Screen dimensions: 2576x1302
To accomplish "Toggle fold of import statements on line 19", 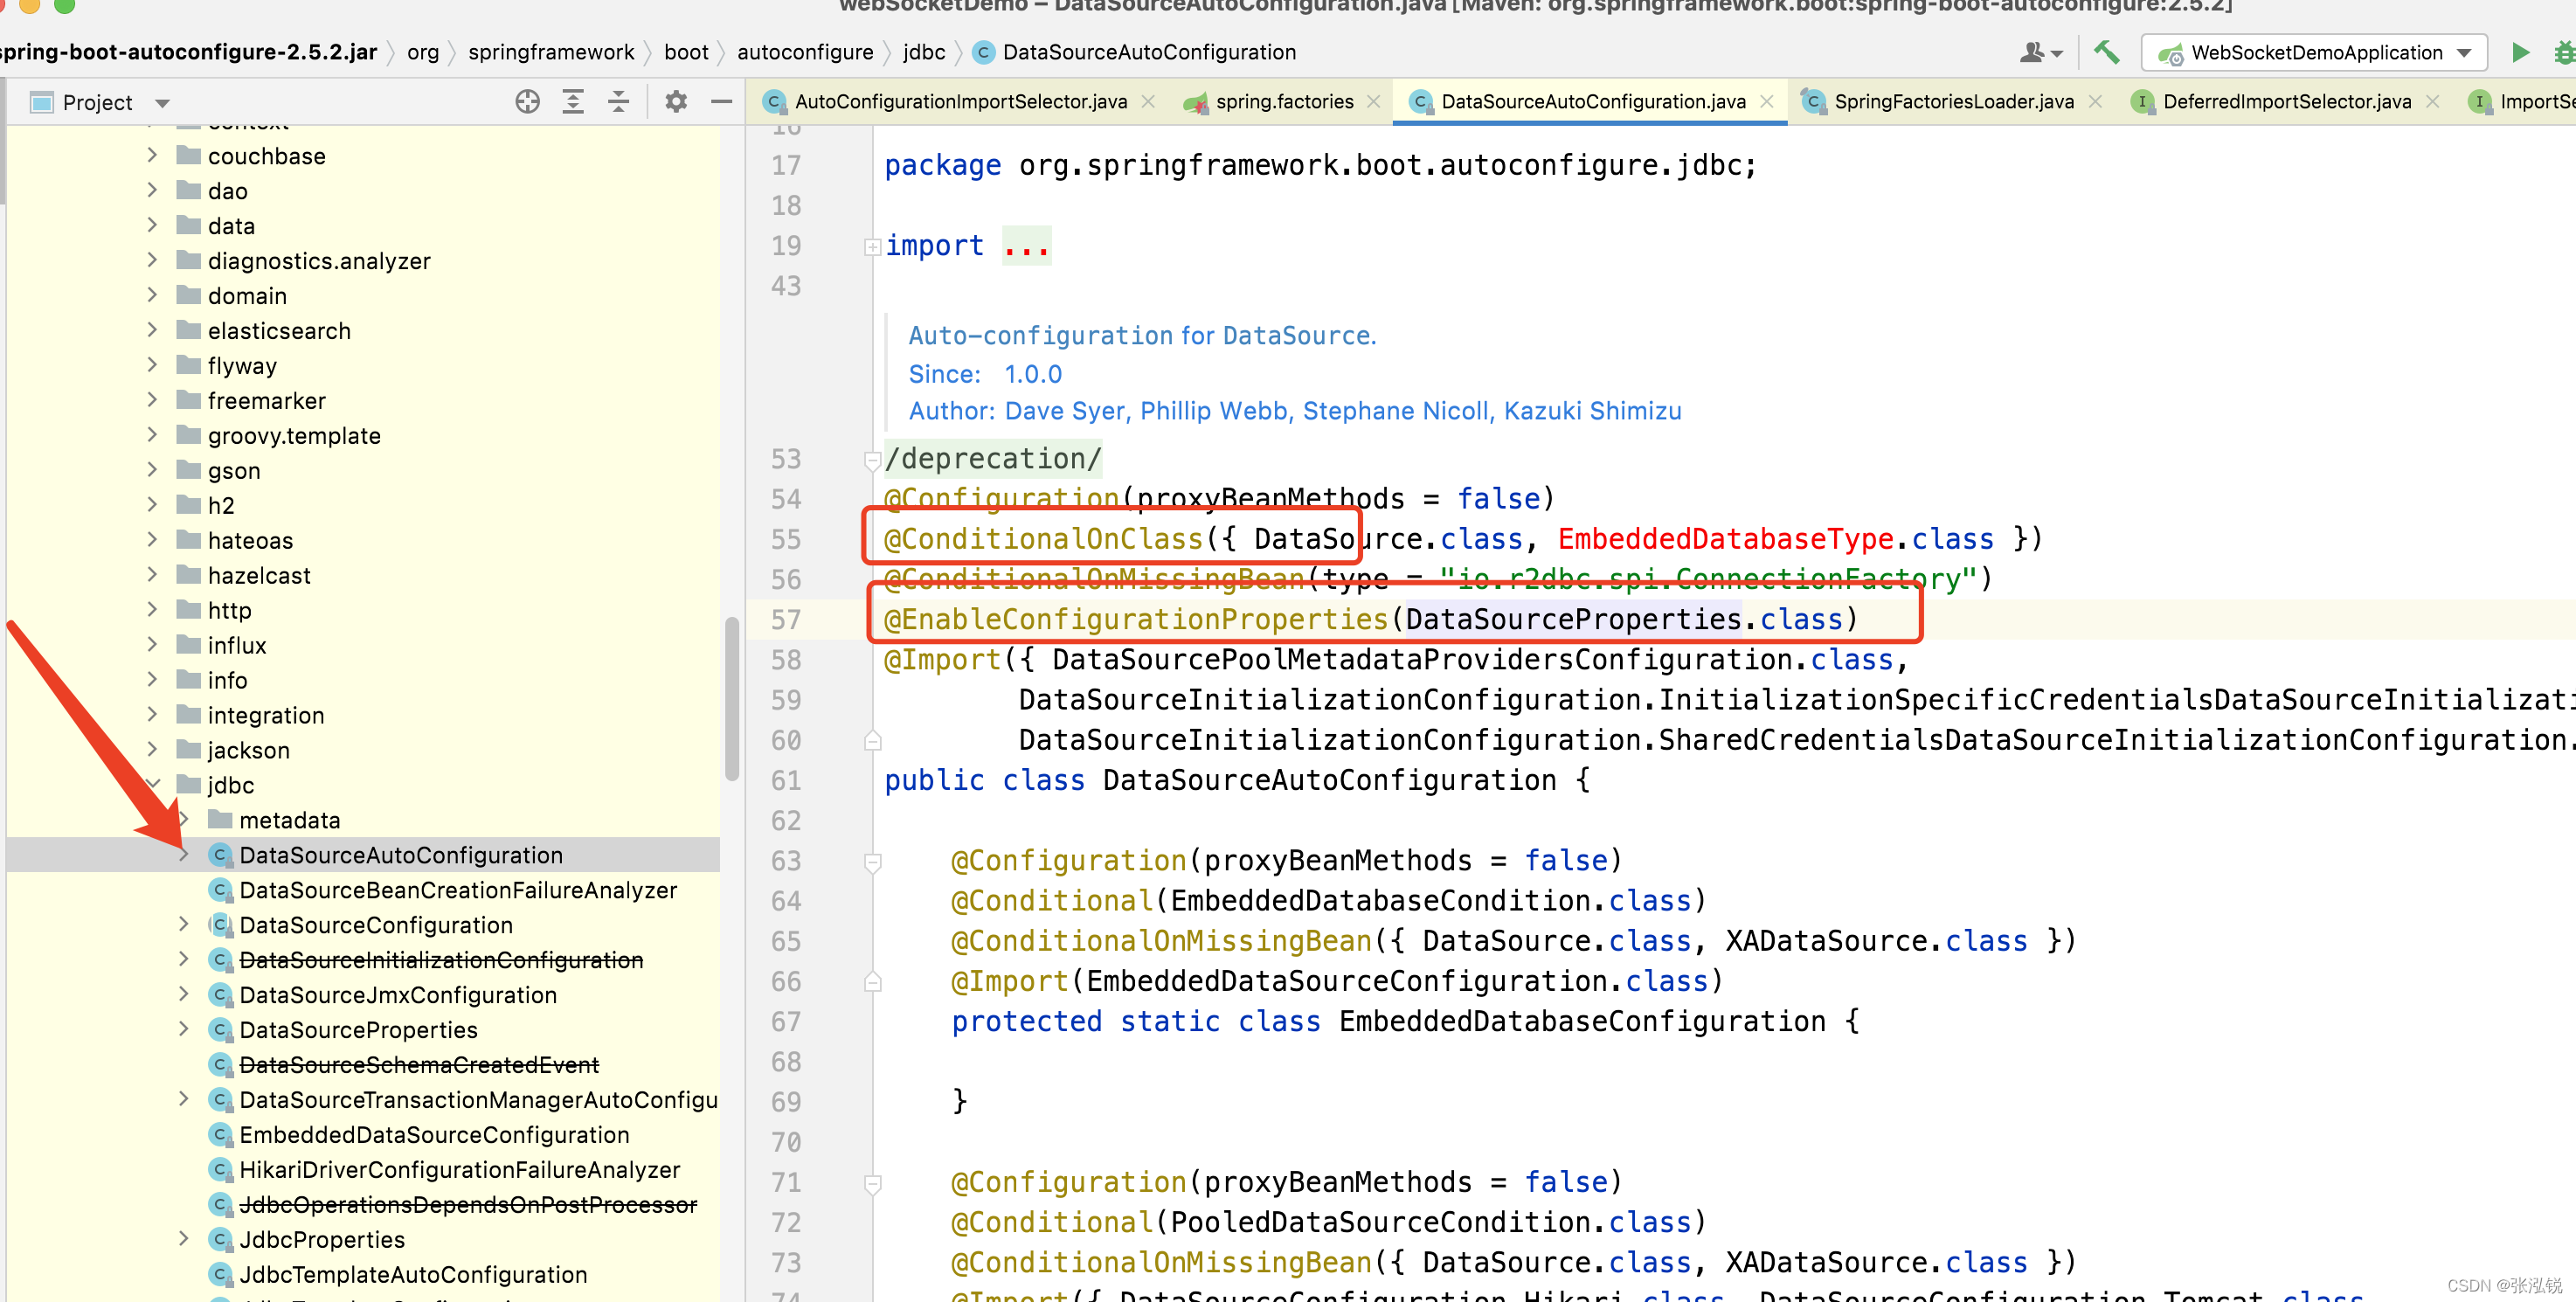I will (872, 246).
